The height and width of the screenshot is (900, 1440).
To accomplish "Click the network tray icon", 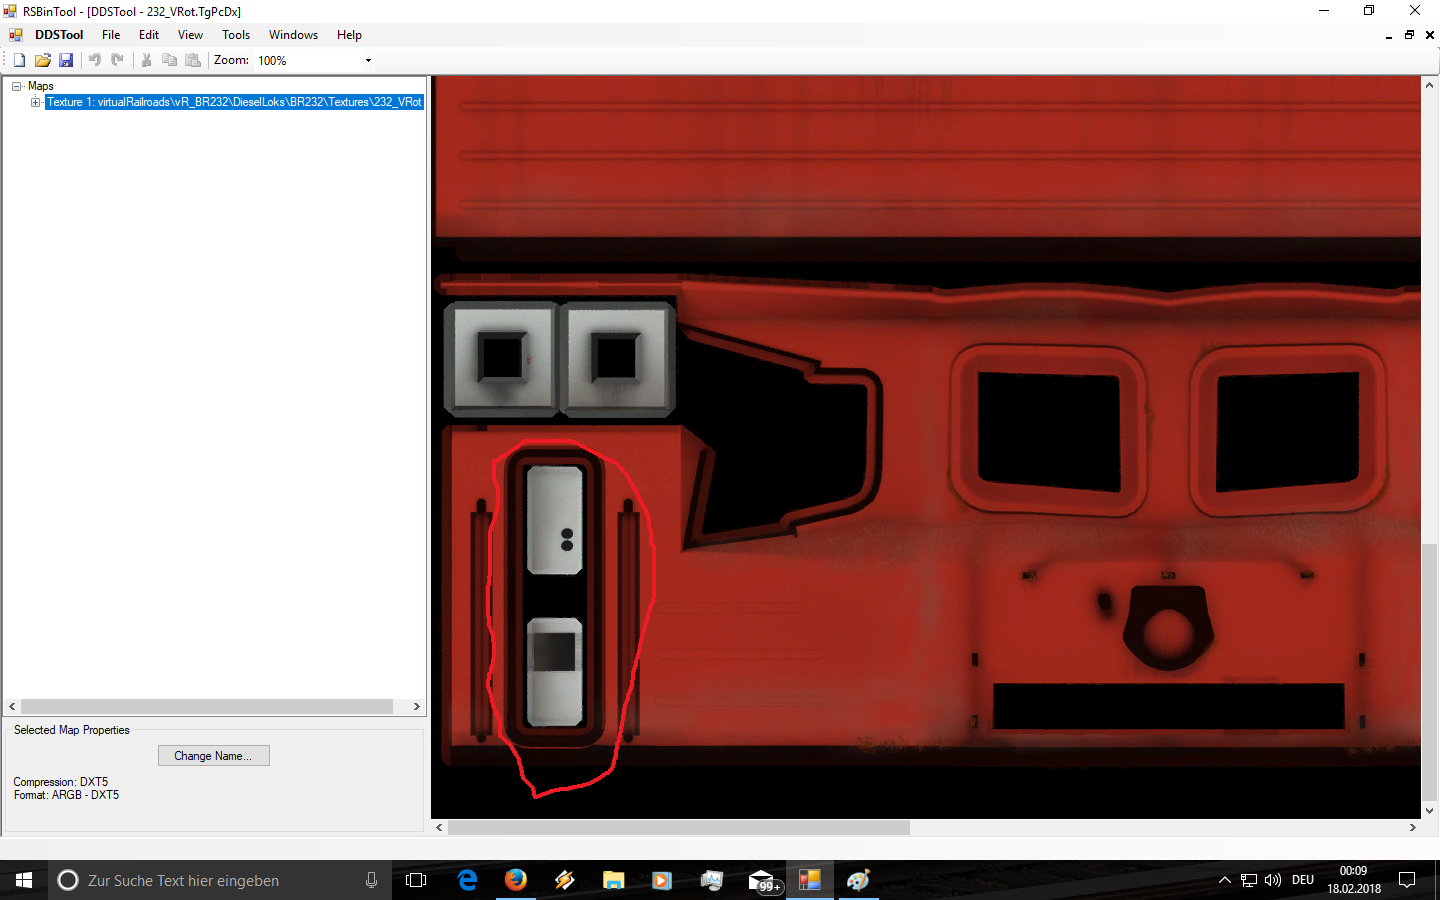I will click(x=1249, y=880).
